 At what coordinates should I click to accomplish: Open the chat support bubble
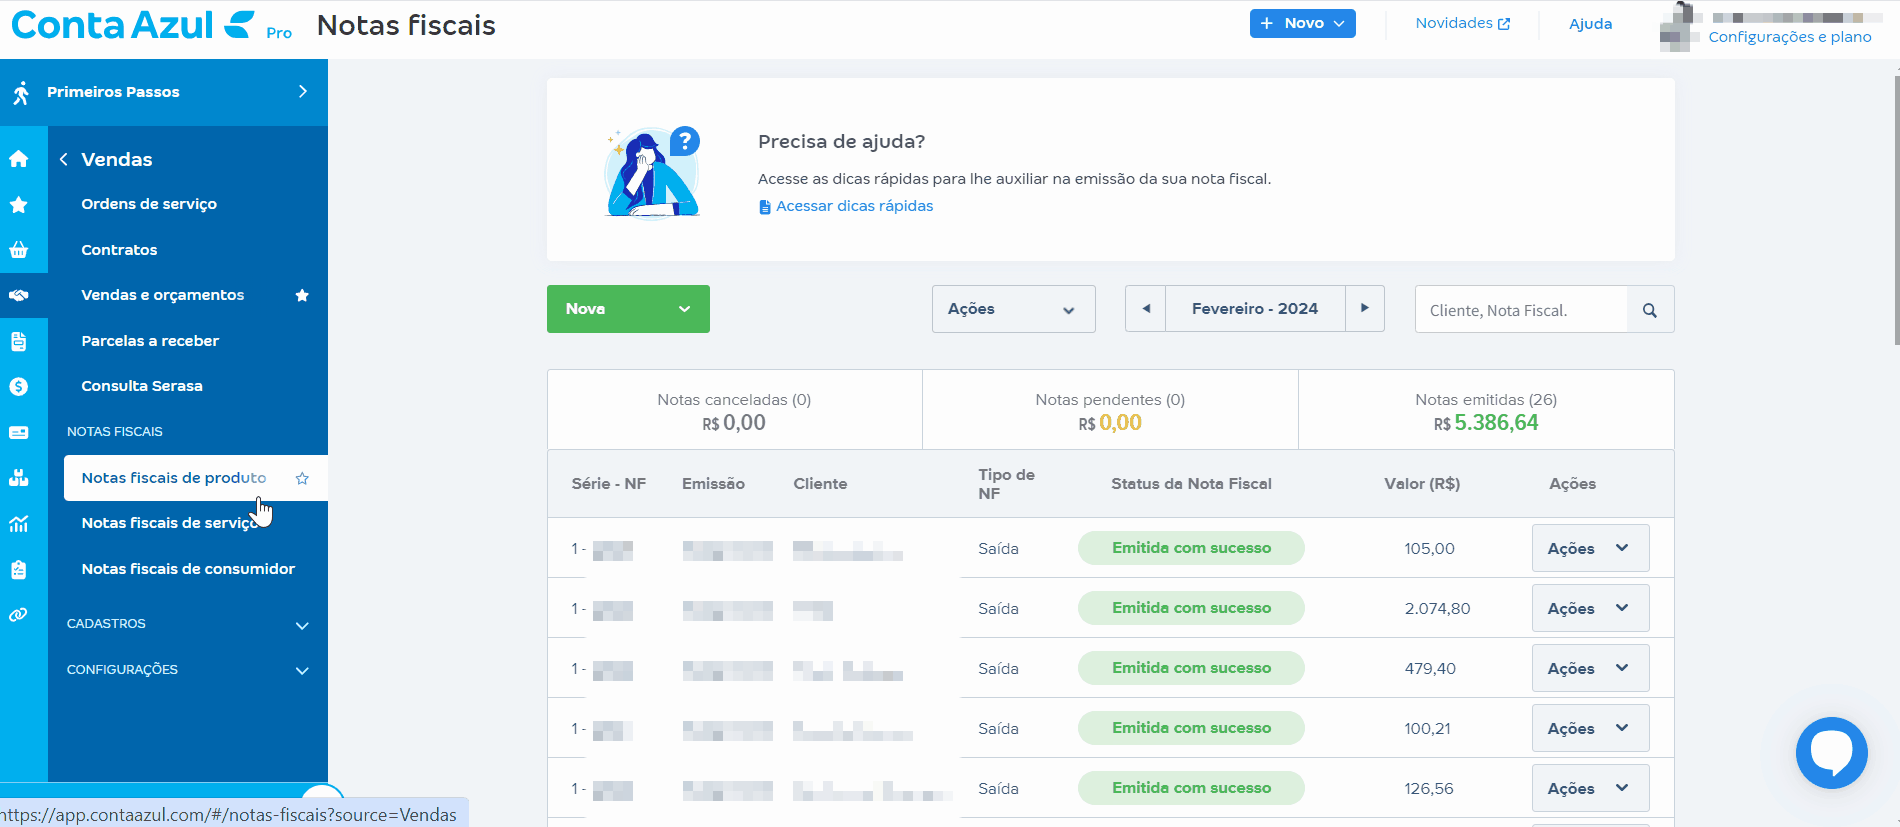coord(1831,753)
